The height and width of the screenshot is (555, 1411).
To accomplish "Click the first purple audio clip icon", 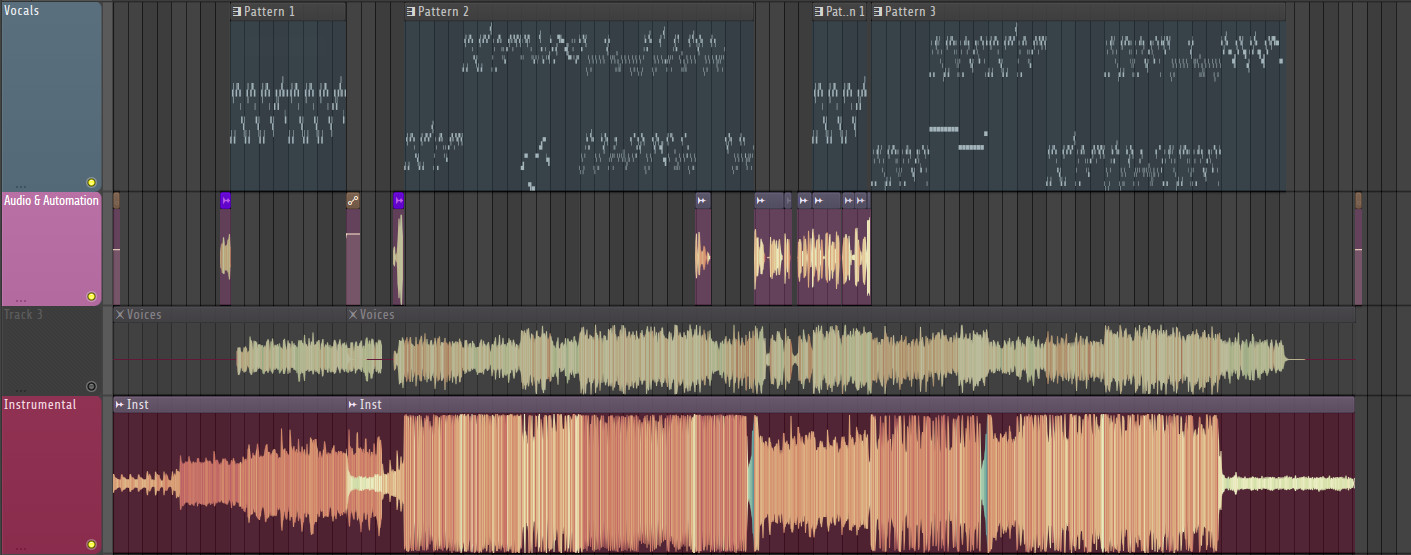I will coord(225,201).
